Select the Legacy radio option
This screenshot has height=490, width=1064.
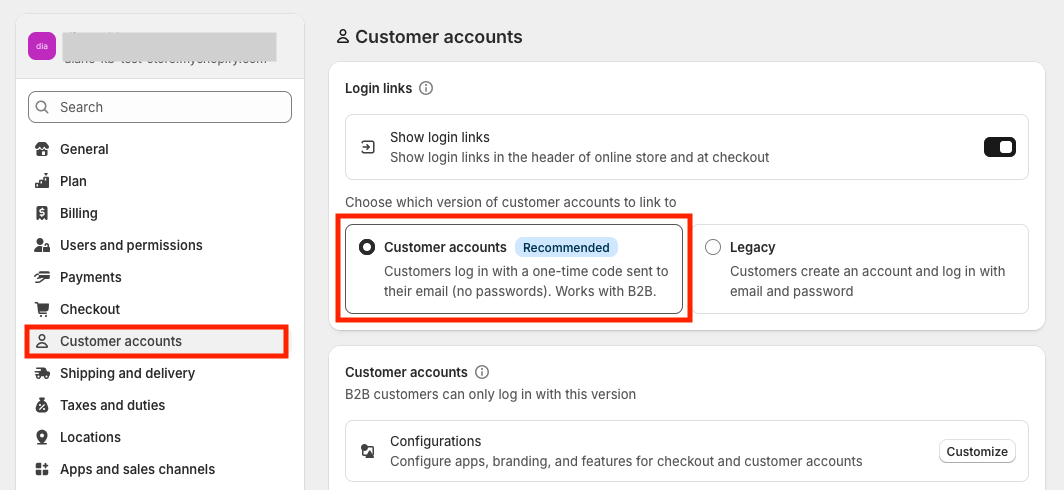[x=713, y=247]
